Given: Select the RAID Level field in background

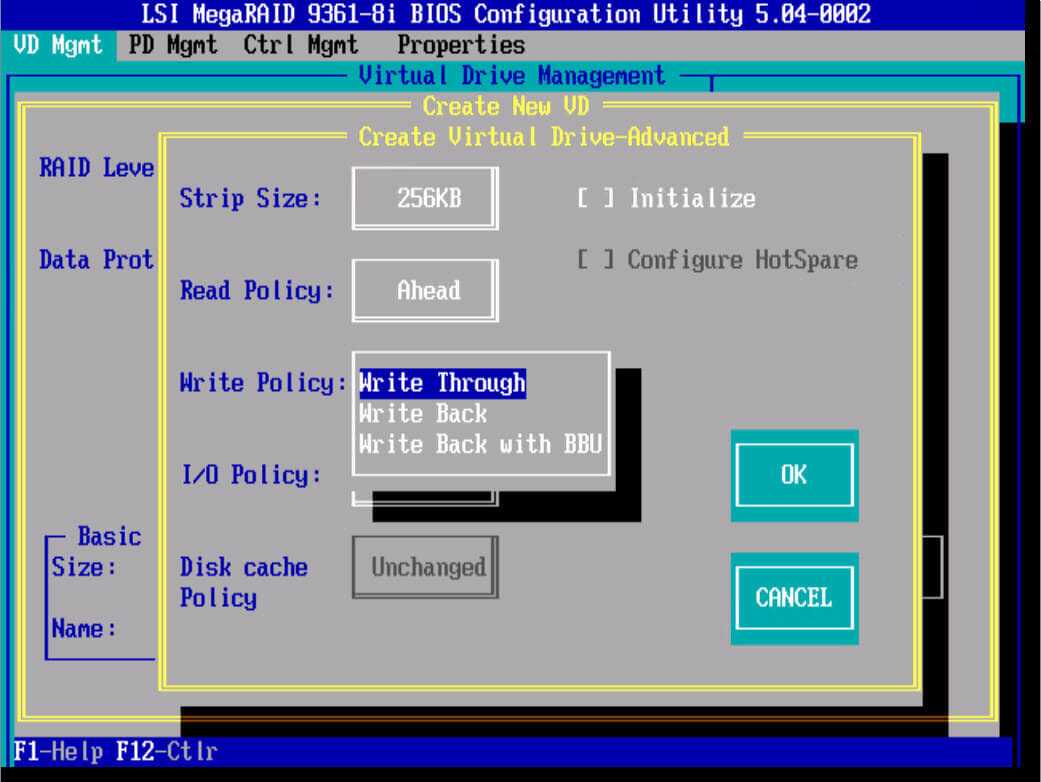Looking at the screenshot, I should click(96, 168).
